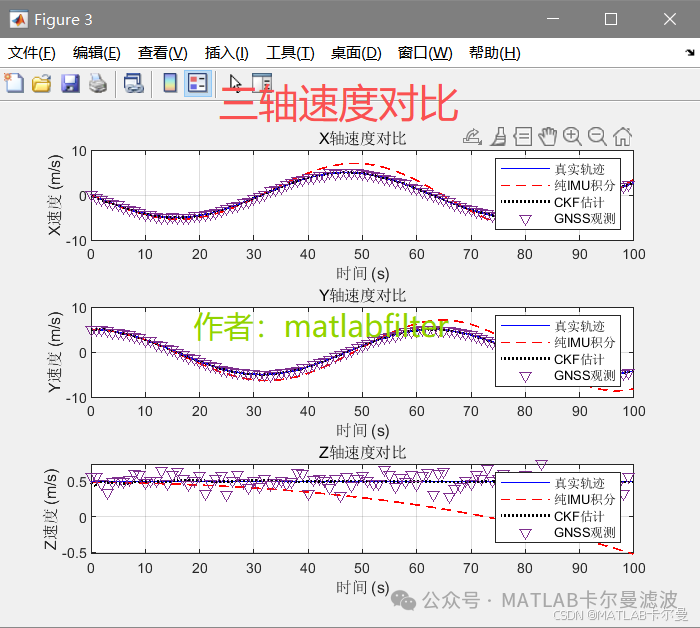This screenshot has width=700, height=628.
Task: Enable Data Tips tool
Action: [x=523, y=137]
